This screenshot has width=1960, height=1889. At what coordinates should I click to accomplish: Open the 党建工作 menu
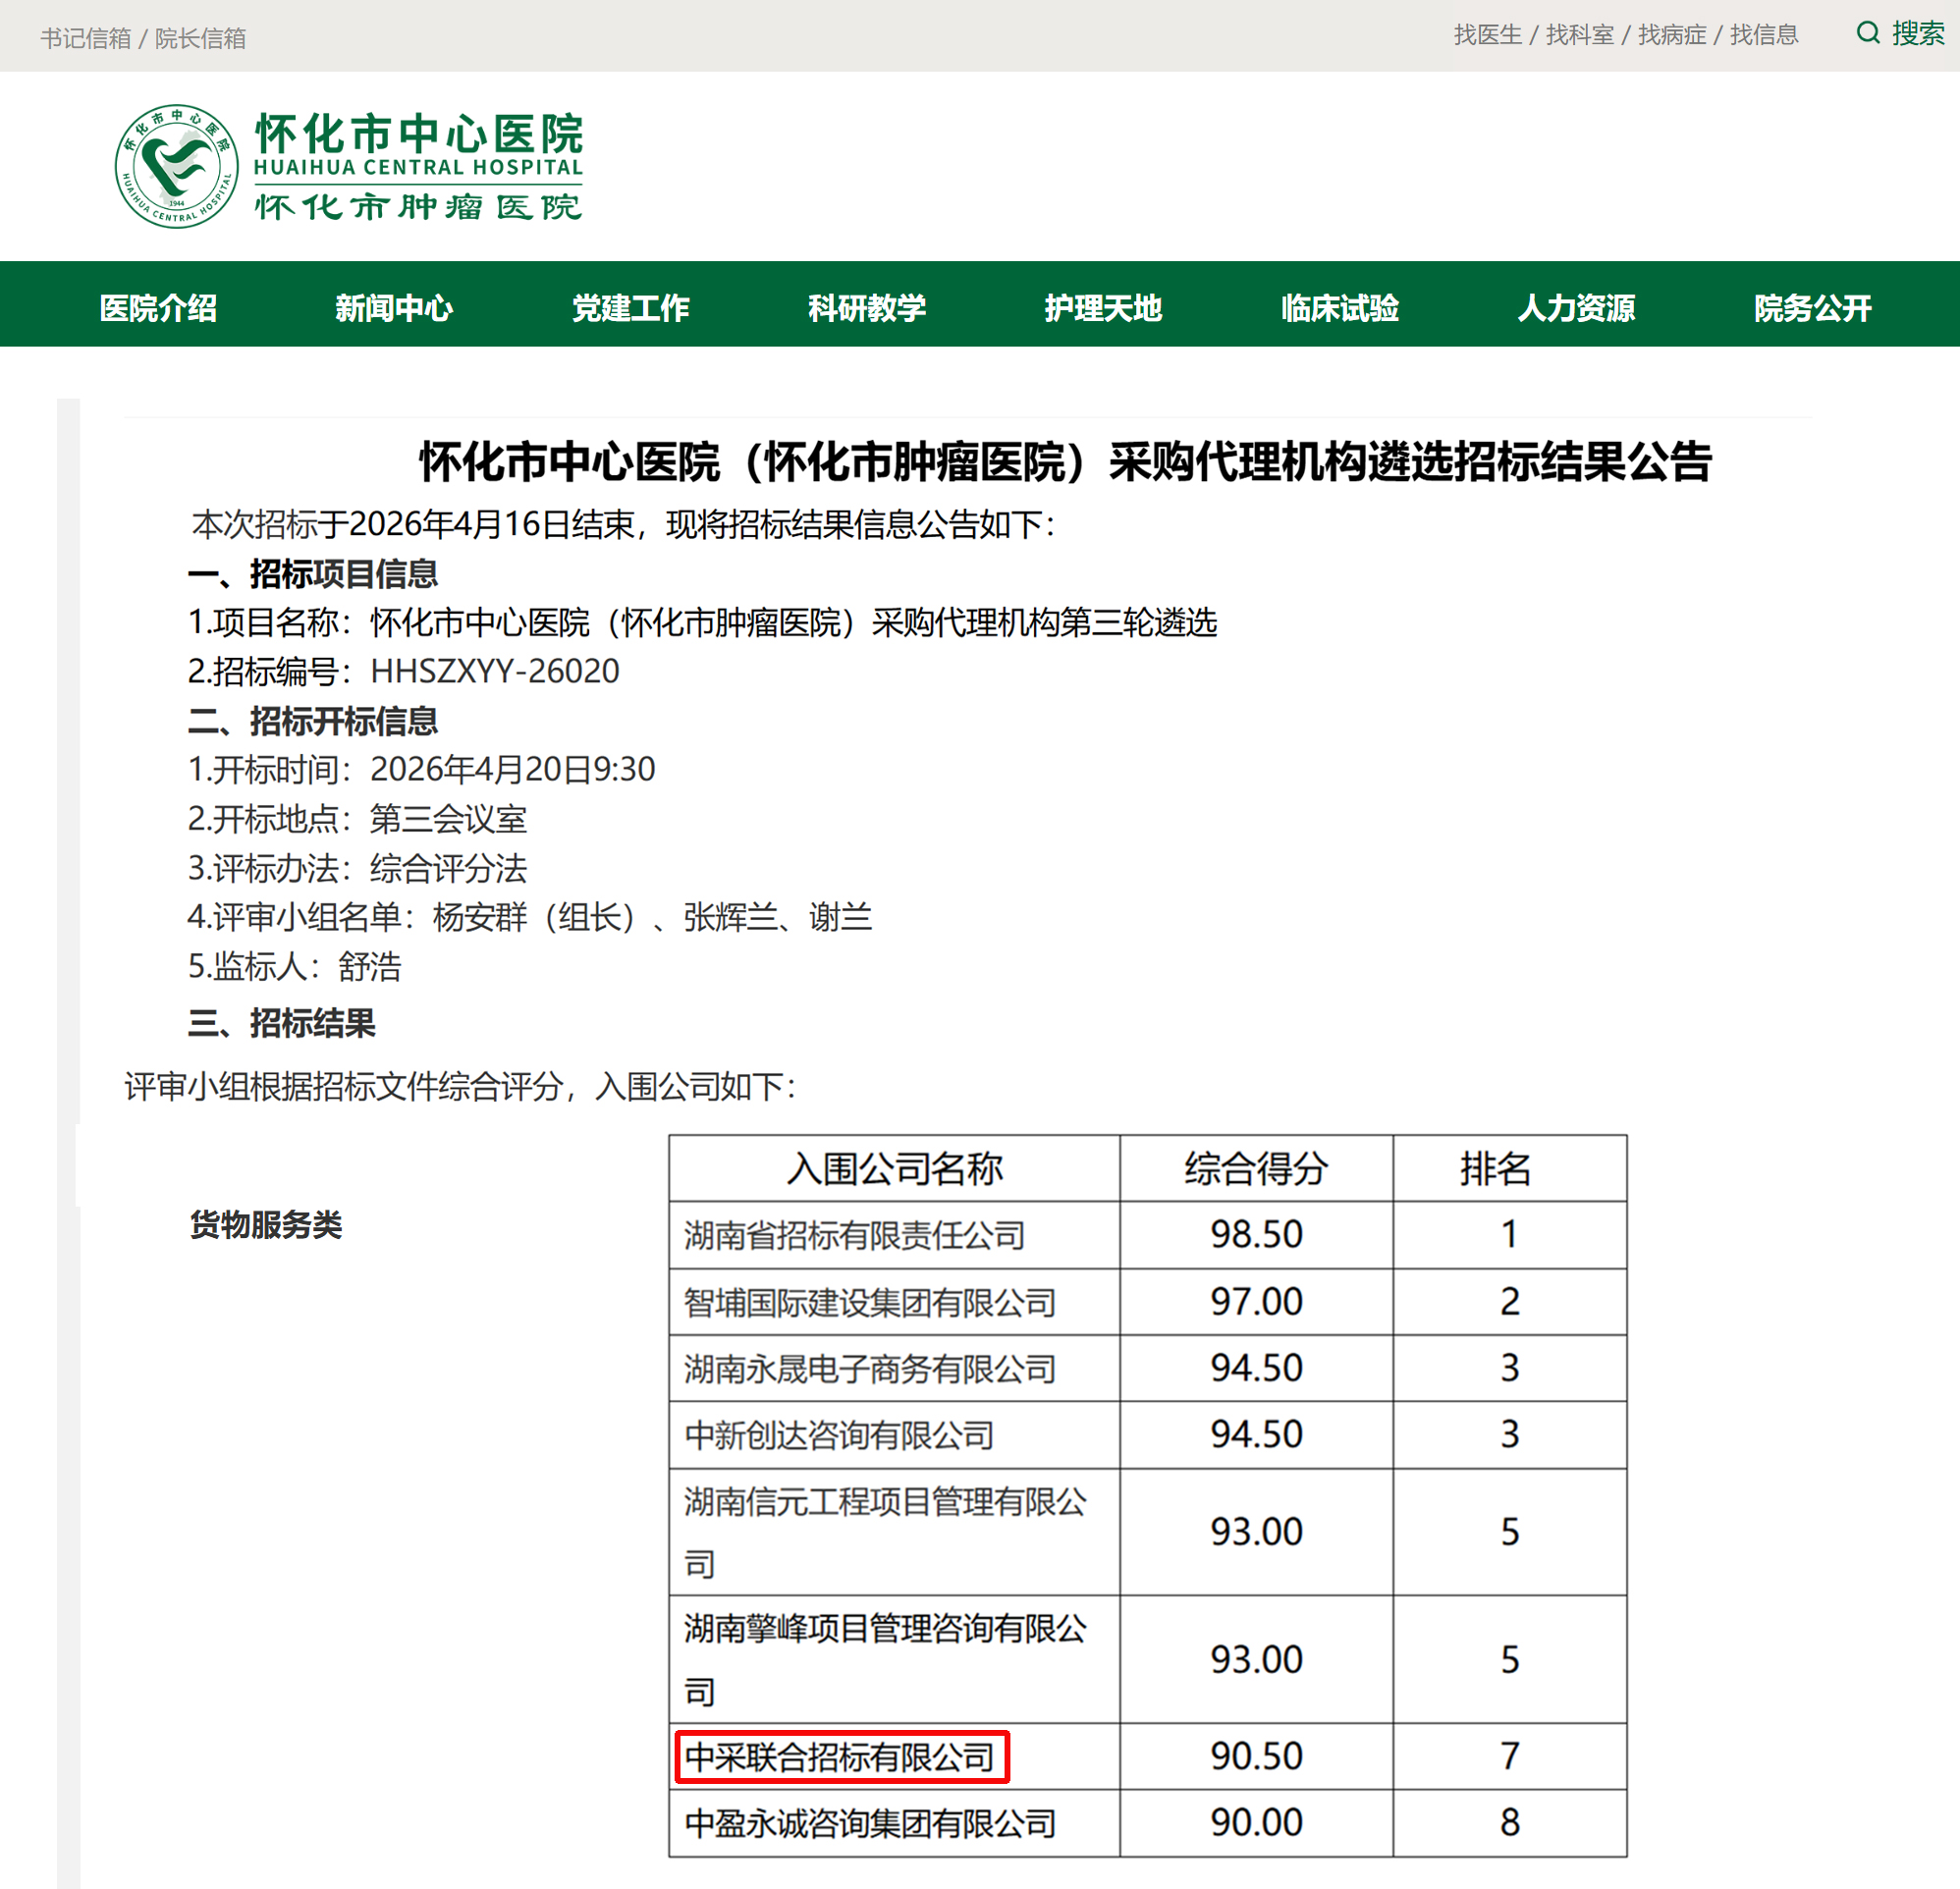point(631,308)
